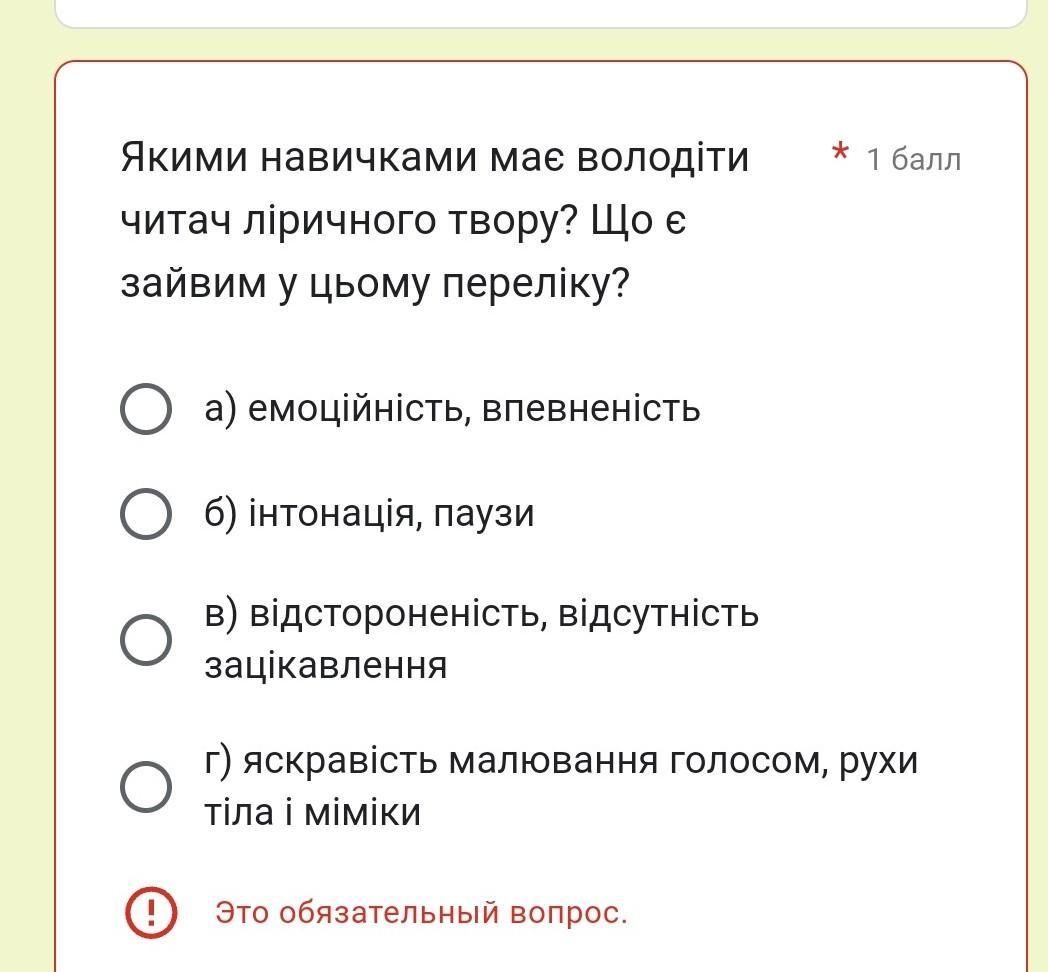Click the red required asterisk
This screenshot has width=1048, height=972.
pyautogui.click(x=840, y=153)
